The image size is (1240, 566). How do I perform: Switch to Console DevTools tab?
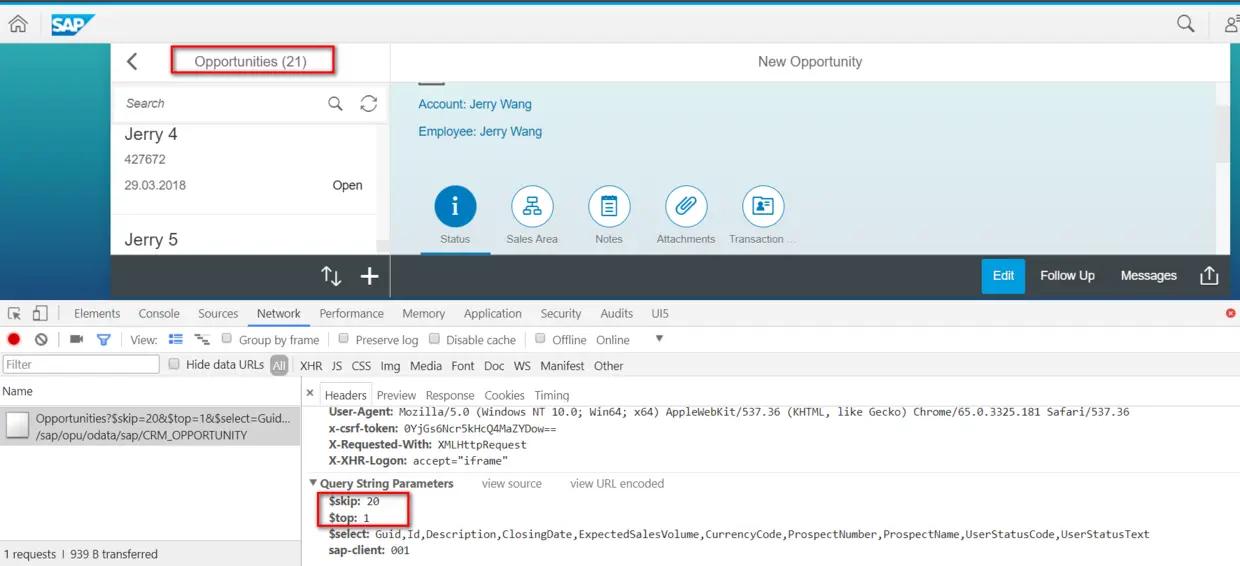(x=159, y=313)
